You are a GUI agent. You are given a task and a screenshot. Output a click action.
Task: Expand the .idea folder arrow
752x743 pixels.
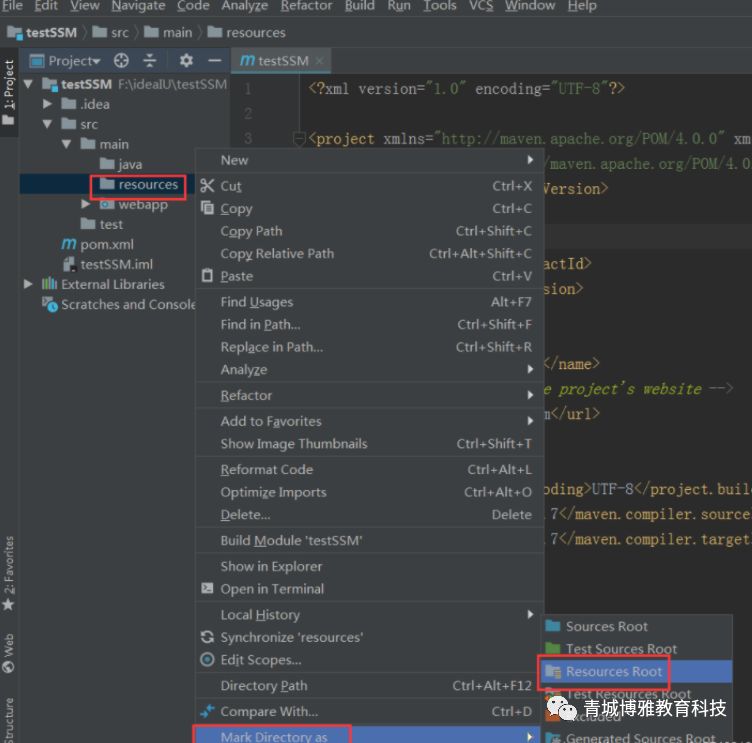[x=47, y=104]
